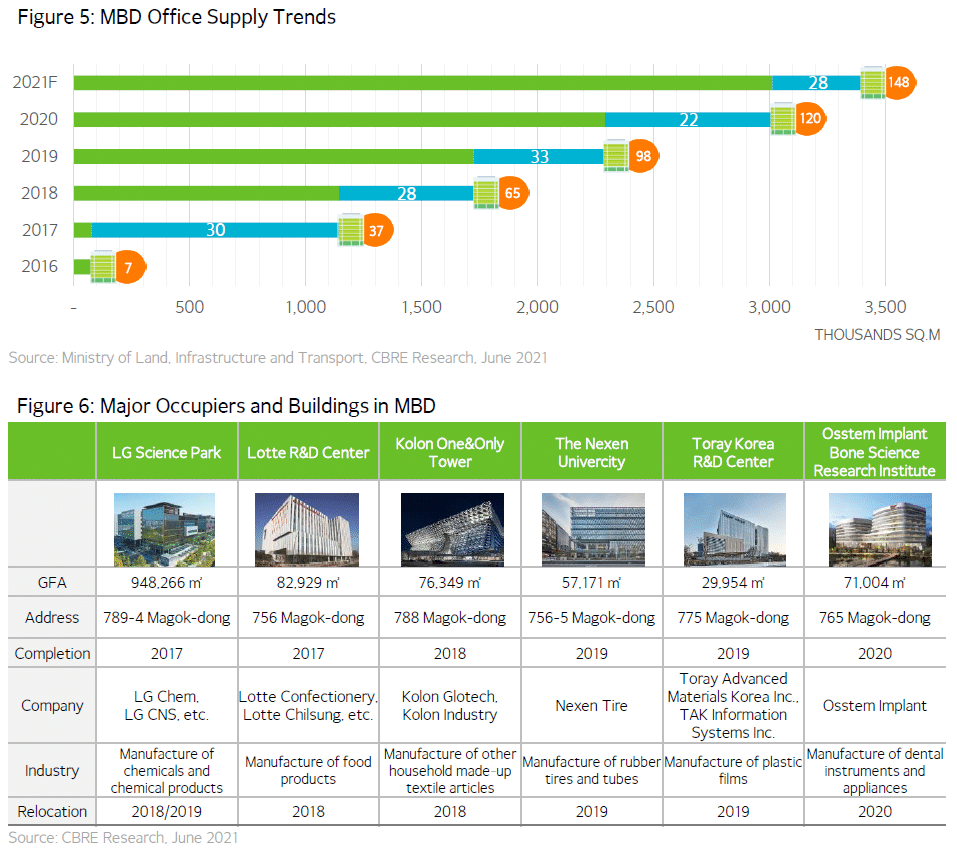957x849 pixels.
Task: Click the GFA value '71,004 ㎡'
Action: pos(875,583)
